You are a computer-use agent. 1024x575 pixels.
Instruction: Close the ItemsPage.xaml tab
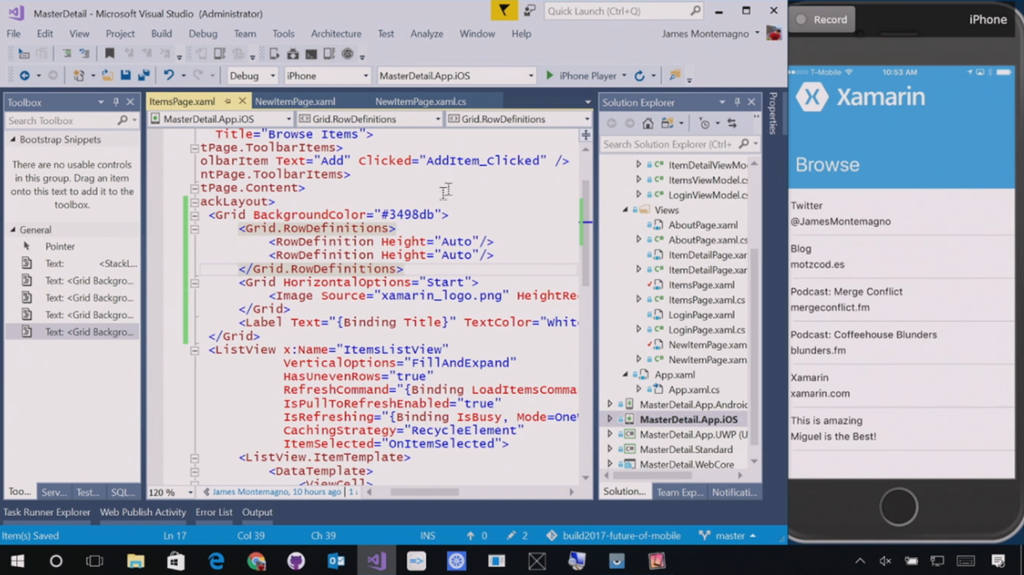(x=242, y=101)
